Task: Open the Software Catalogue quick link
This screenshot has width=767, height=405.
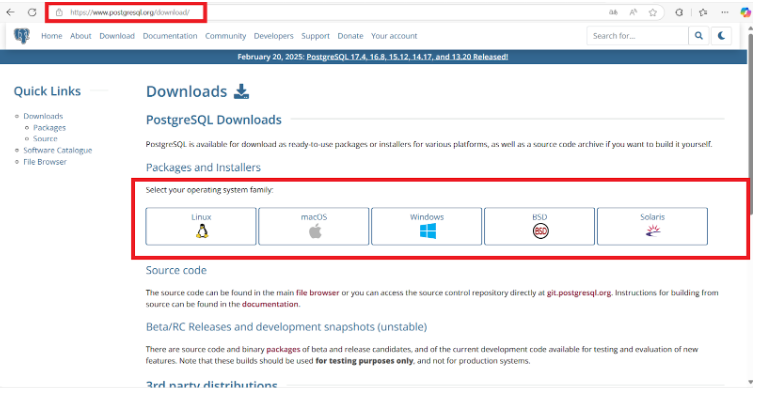Action: (58, 150)
